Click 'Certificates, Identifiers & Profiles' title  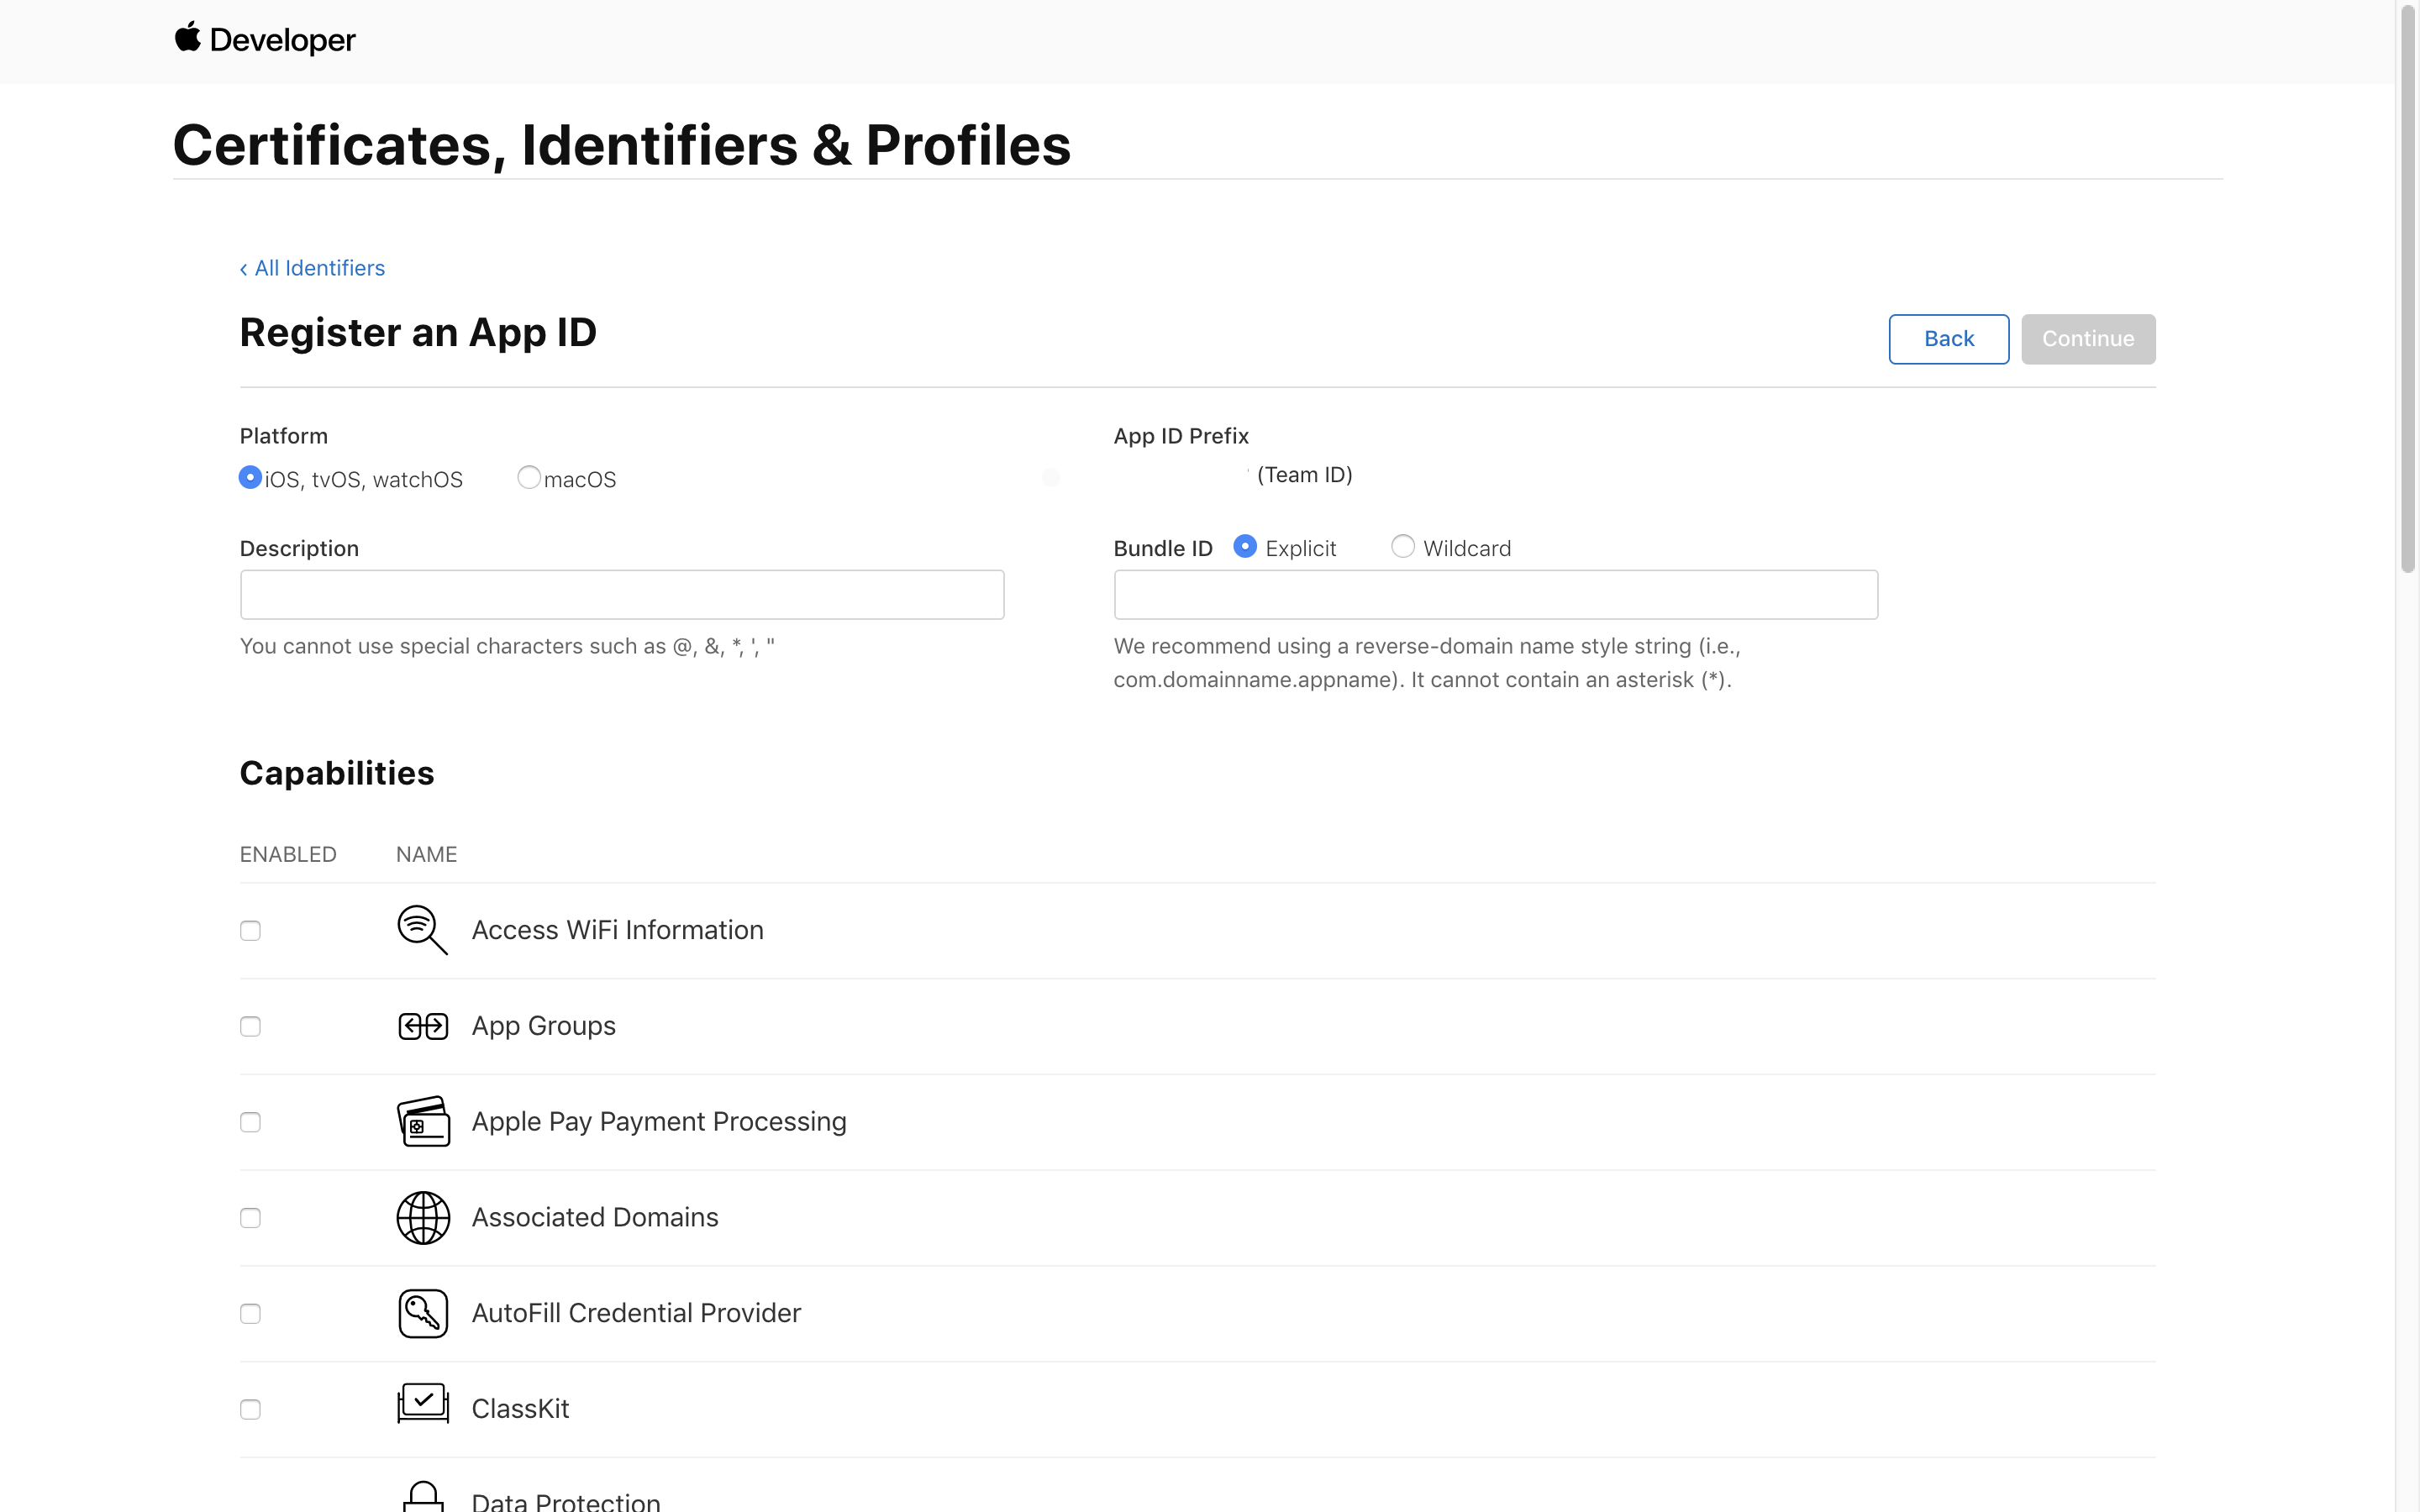point(622,145)
